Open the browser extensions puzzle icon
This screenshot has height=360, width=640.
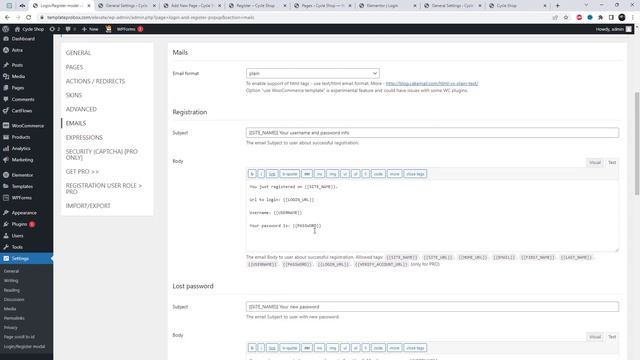(600, 18)
